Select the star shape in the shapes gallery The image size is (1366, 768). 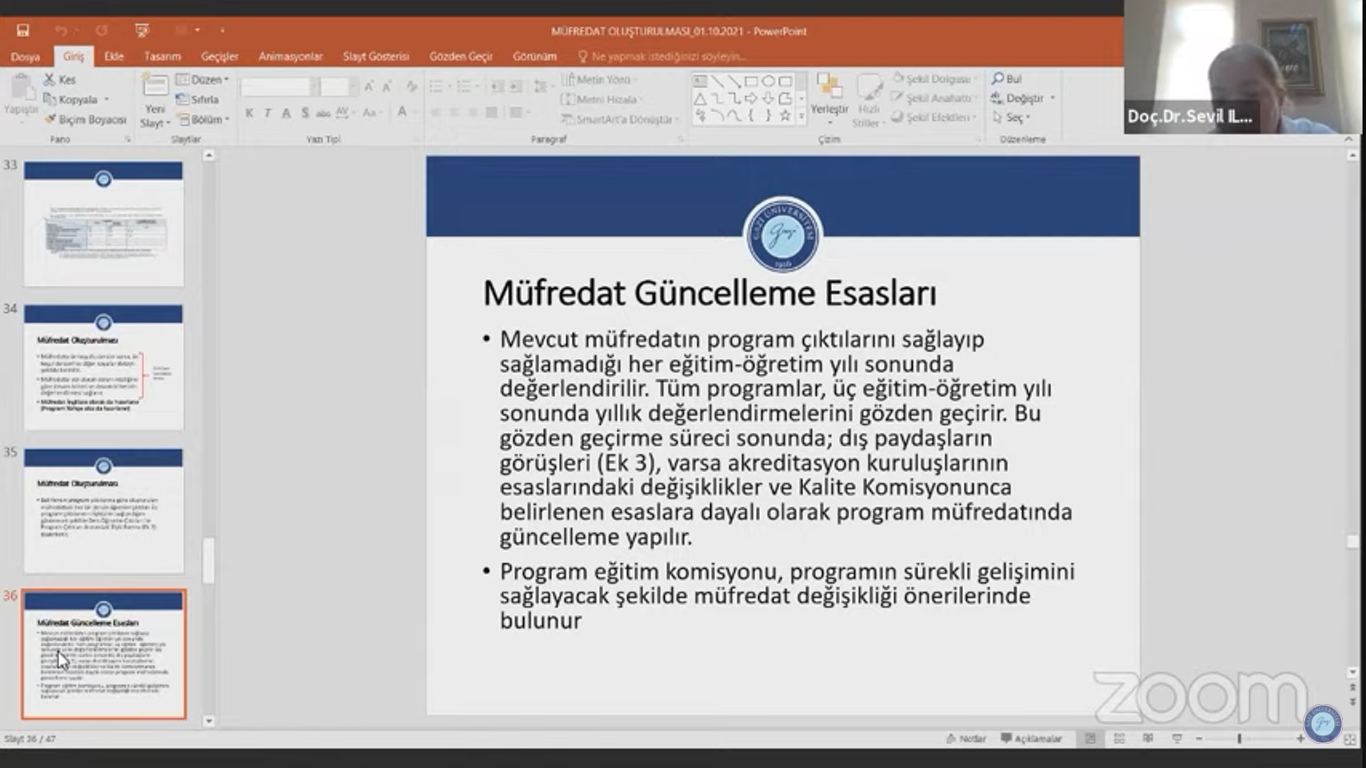[x=785, y=115]
